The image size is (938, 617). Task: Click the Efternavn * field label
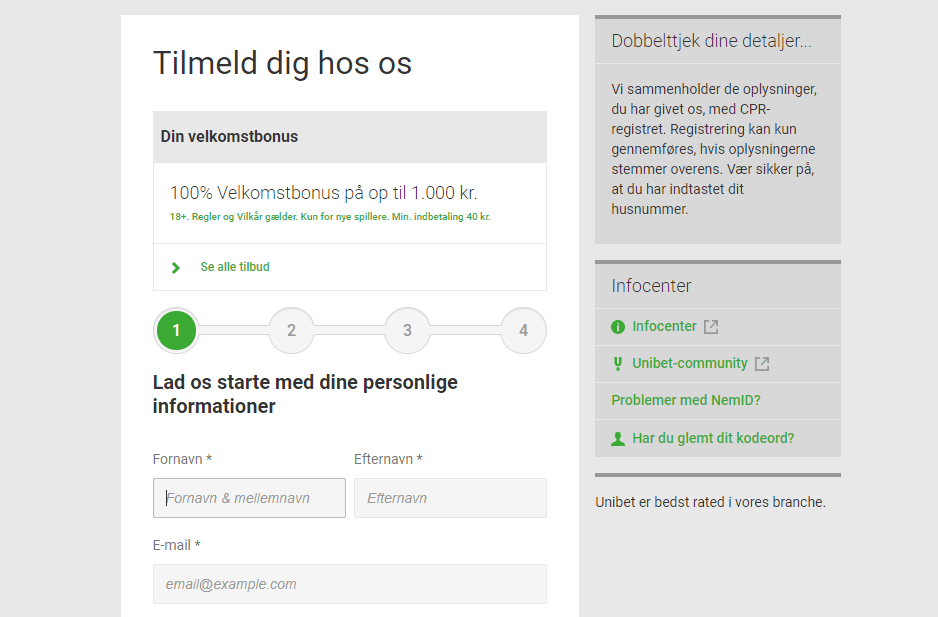pyautogui.click(x=388, y=459)
